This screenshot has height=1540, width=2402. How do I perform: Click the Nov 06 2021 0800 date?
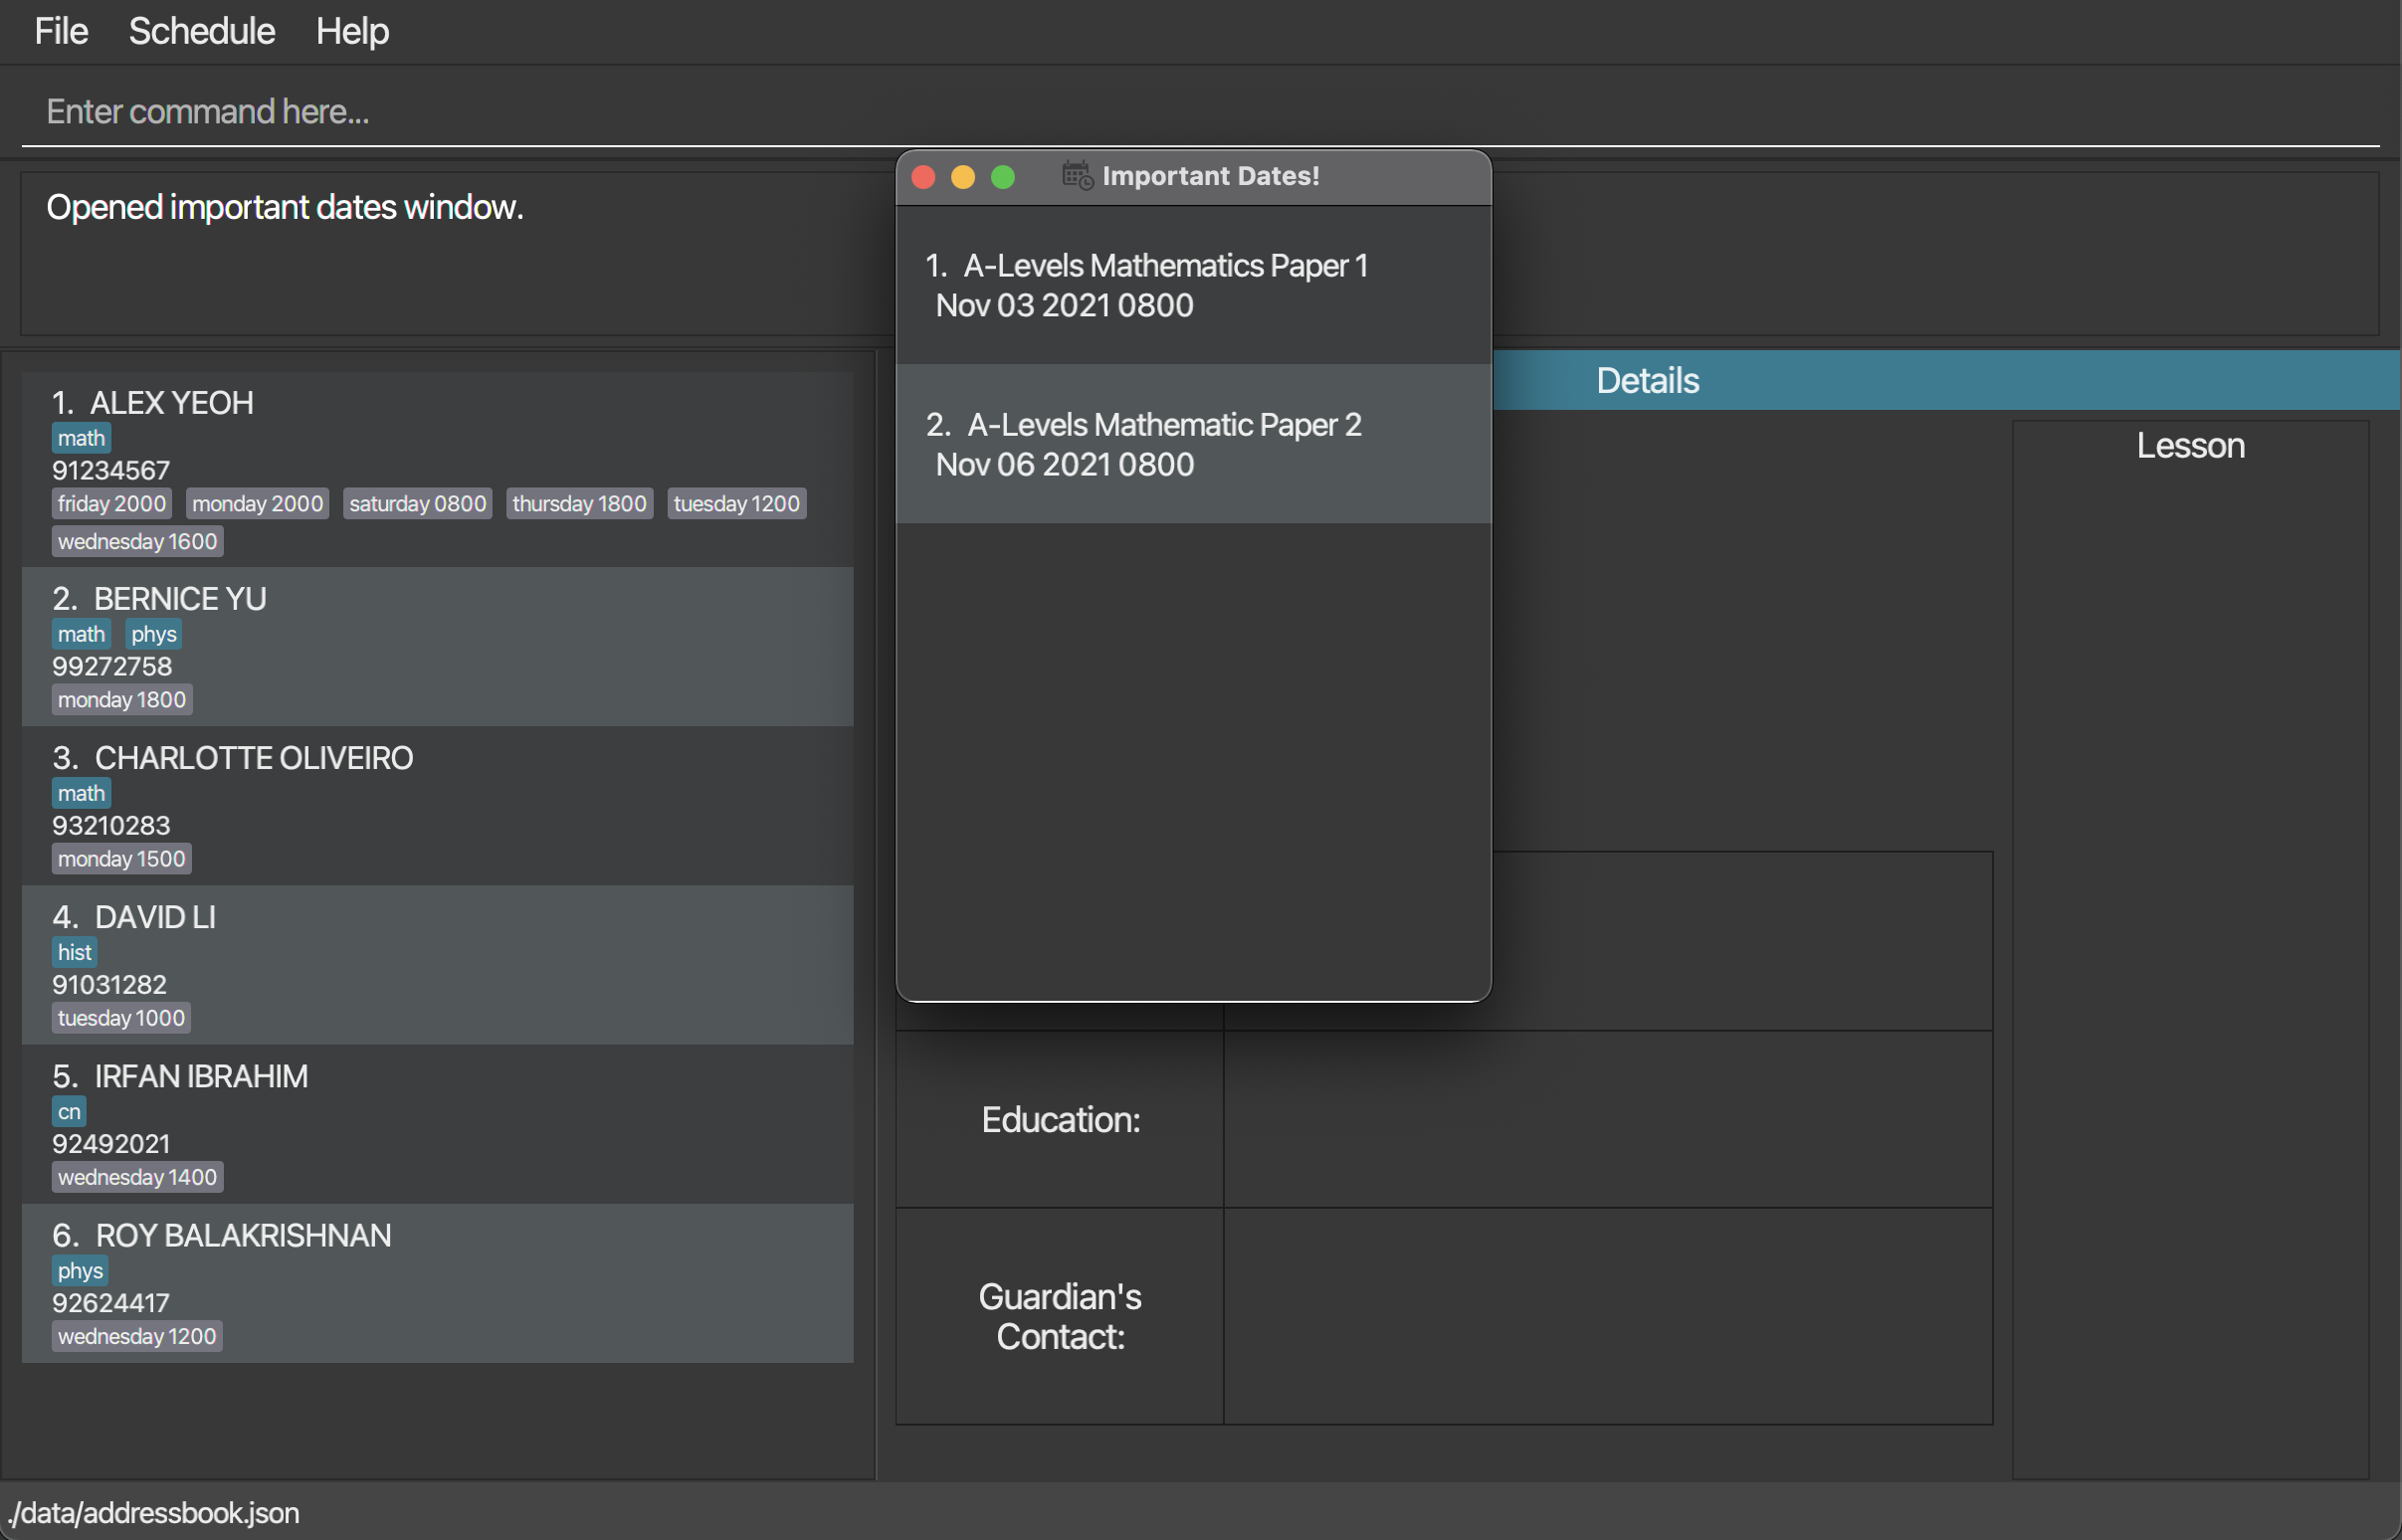pos(1064,464)
